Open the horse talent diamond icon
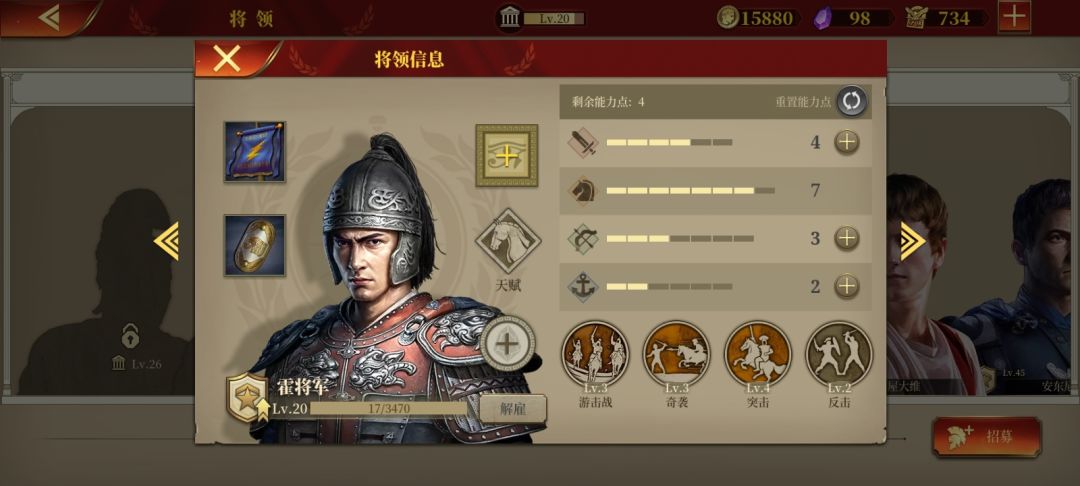The width and height of the screenshot is (1080, 486). click(508, 241)
